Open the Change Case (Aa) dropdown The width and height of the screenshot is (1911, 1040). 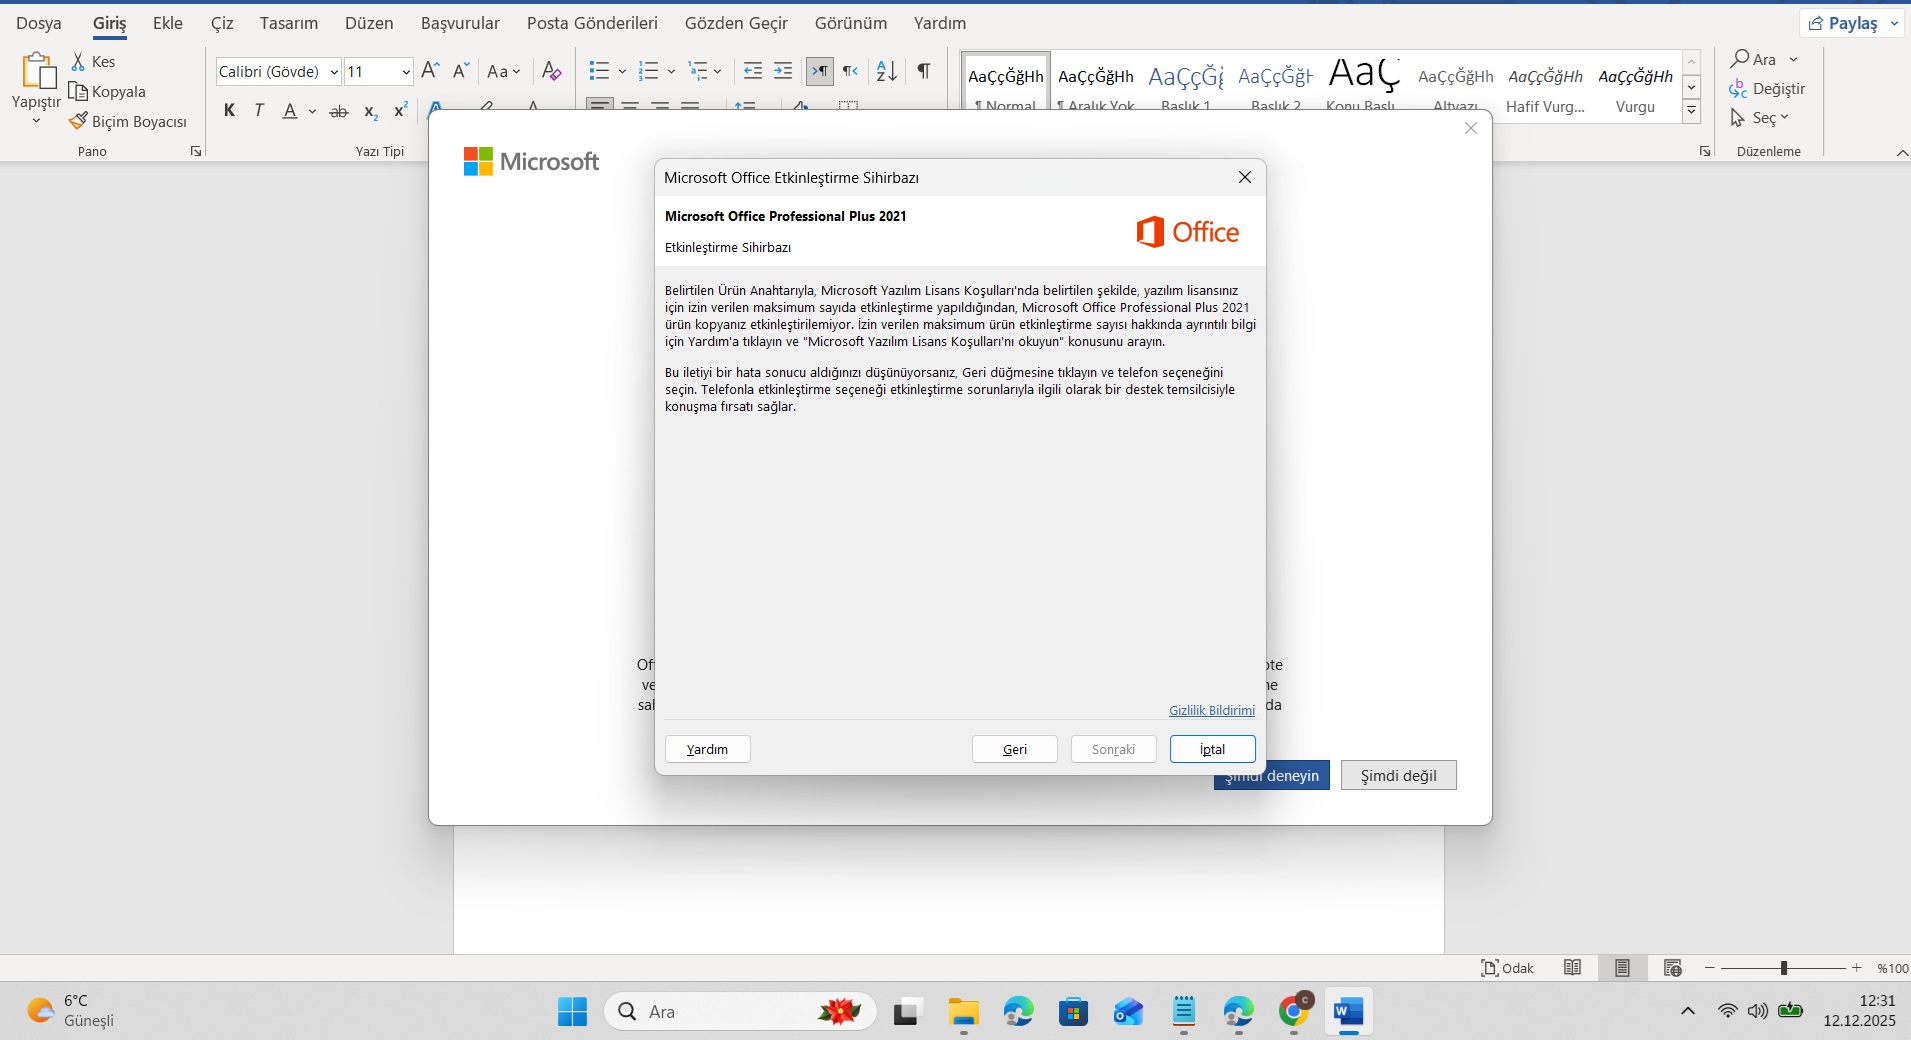point(504,71)
